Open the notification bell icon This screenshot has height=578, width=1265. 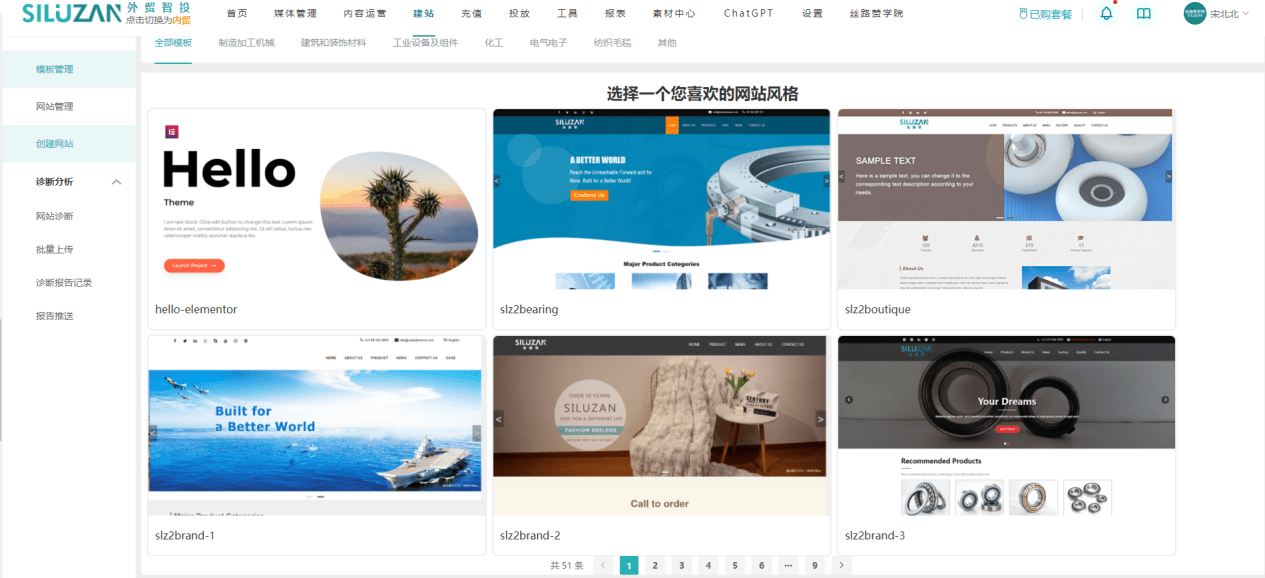pos(1106,14)
